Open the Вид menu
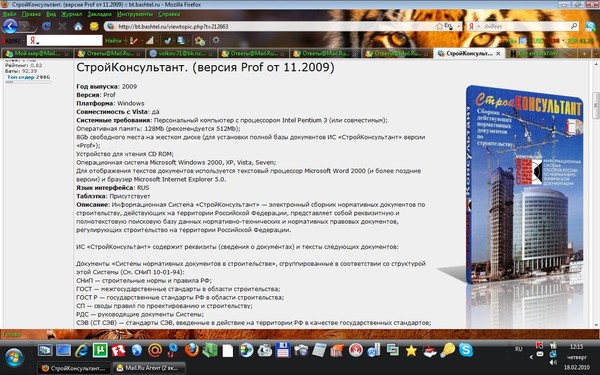Image resolution: width=600 pixels, height=375 pixels. [x=51, y=14]
